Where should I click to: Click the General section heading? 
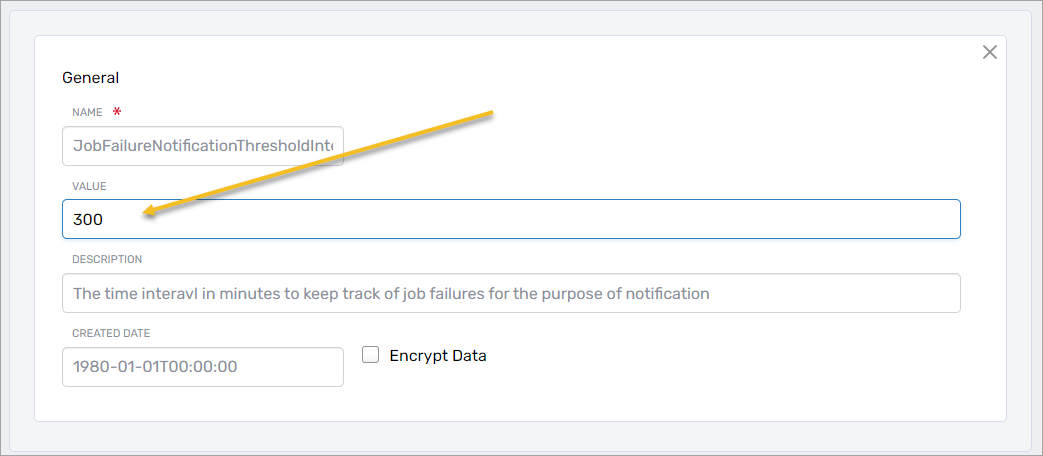click(x=91, y=77)
